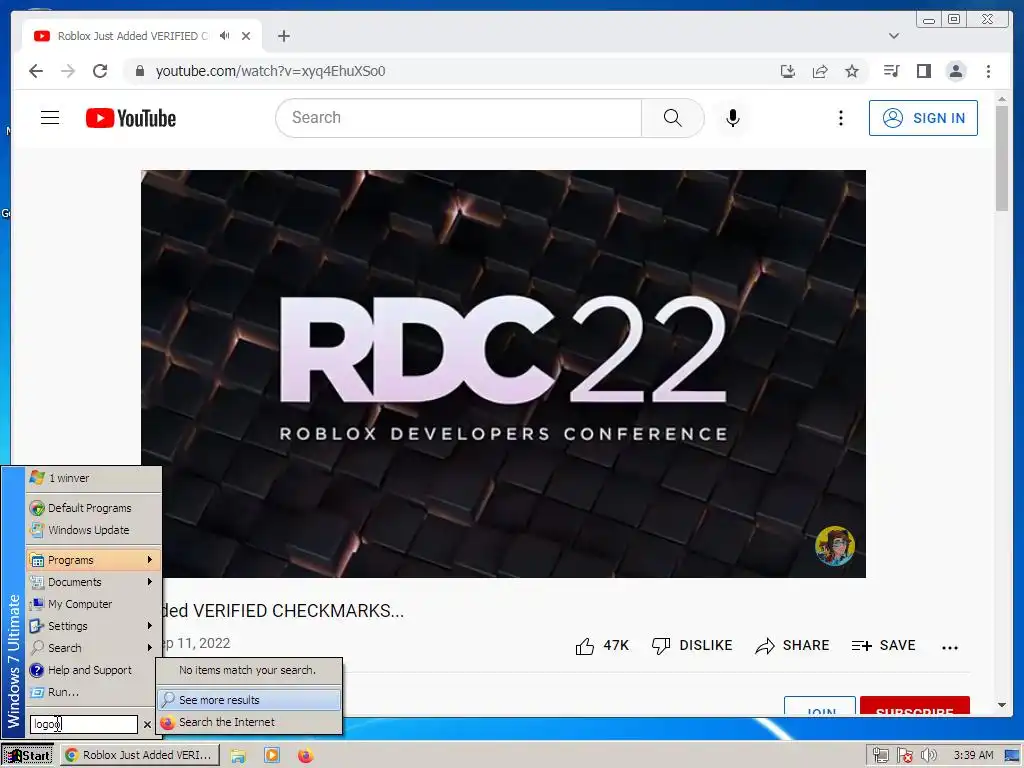Screen dimensions: 1024x768
Task: Open more actions ellipsis under video
Action: point(950,647)
